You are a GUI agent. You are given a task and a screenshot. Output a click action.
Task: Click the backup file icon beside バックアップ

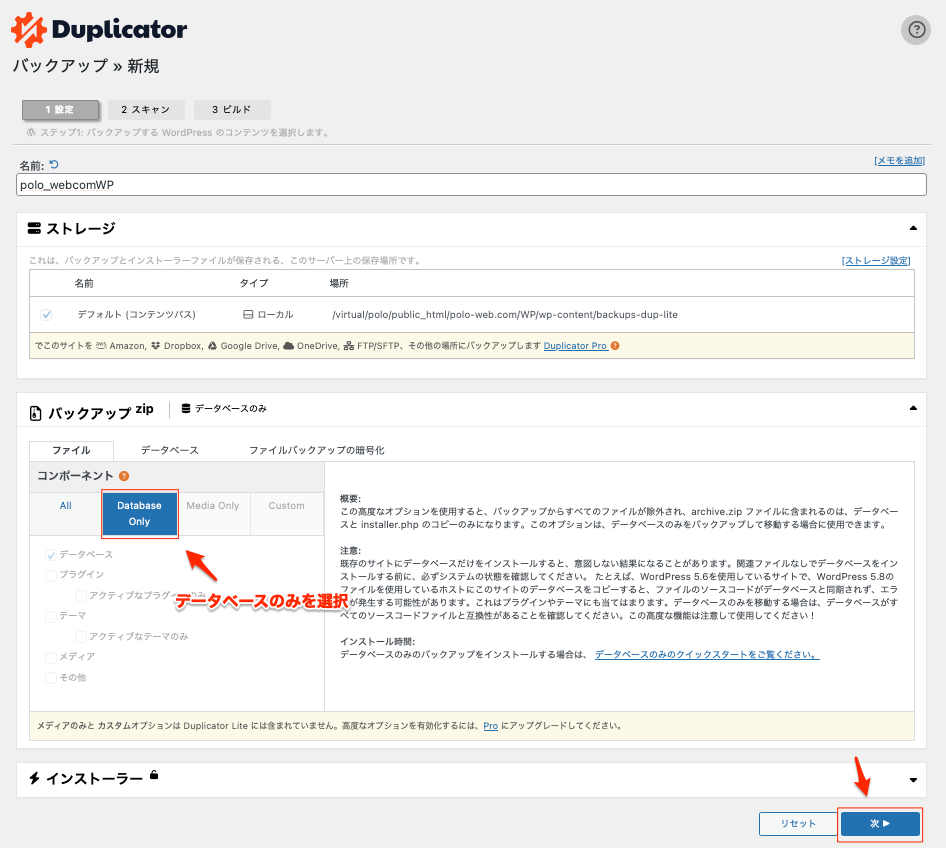click(x=35, y=413)
